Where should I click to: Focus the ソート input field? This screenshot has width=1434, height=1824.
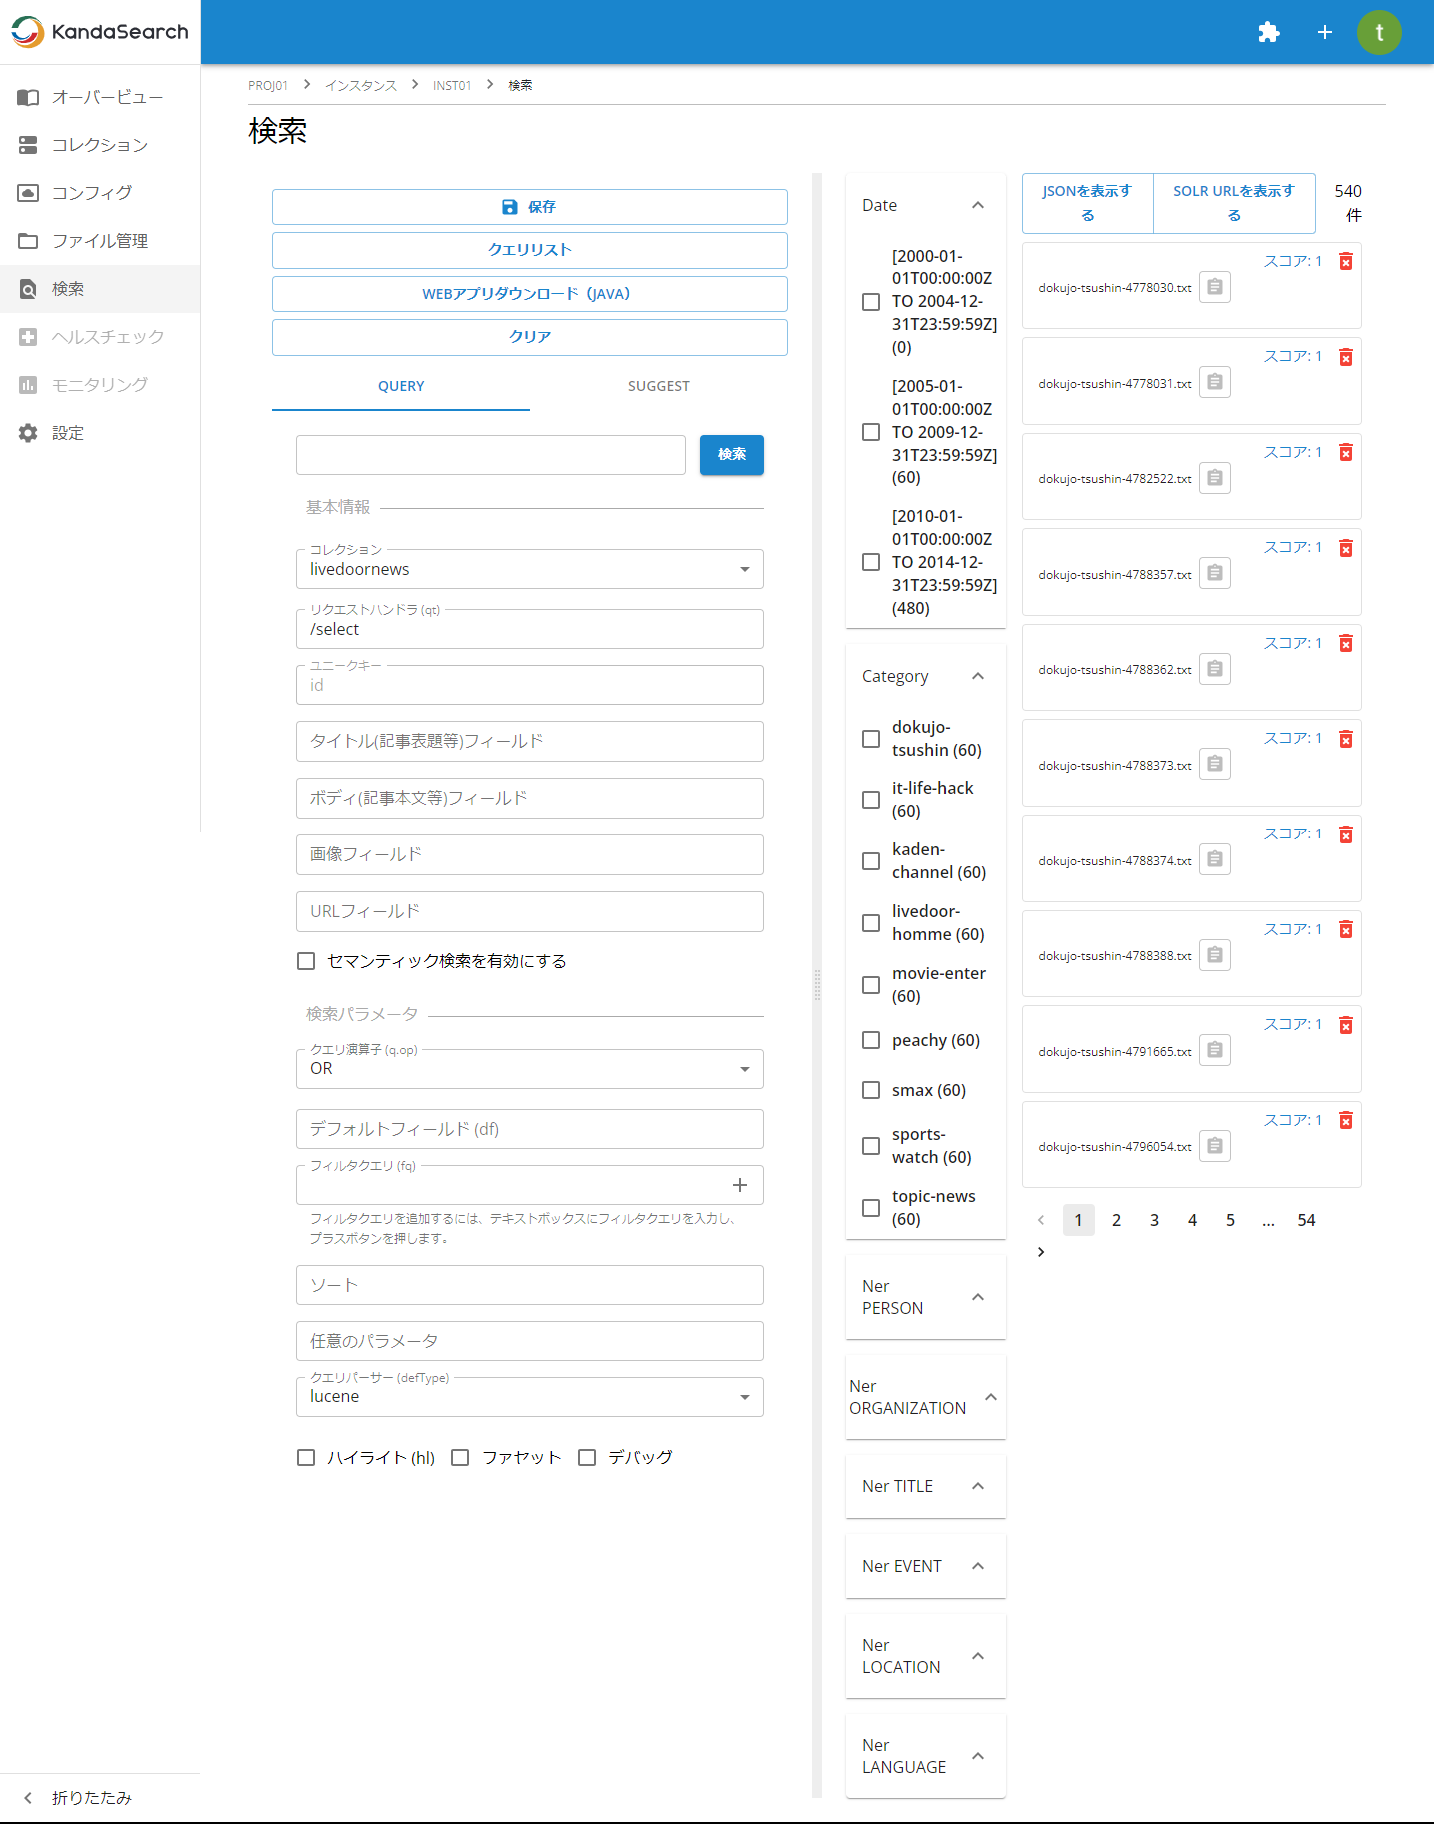[530, 1285]
